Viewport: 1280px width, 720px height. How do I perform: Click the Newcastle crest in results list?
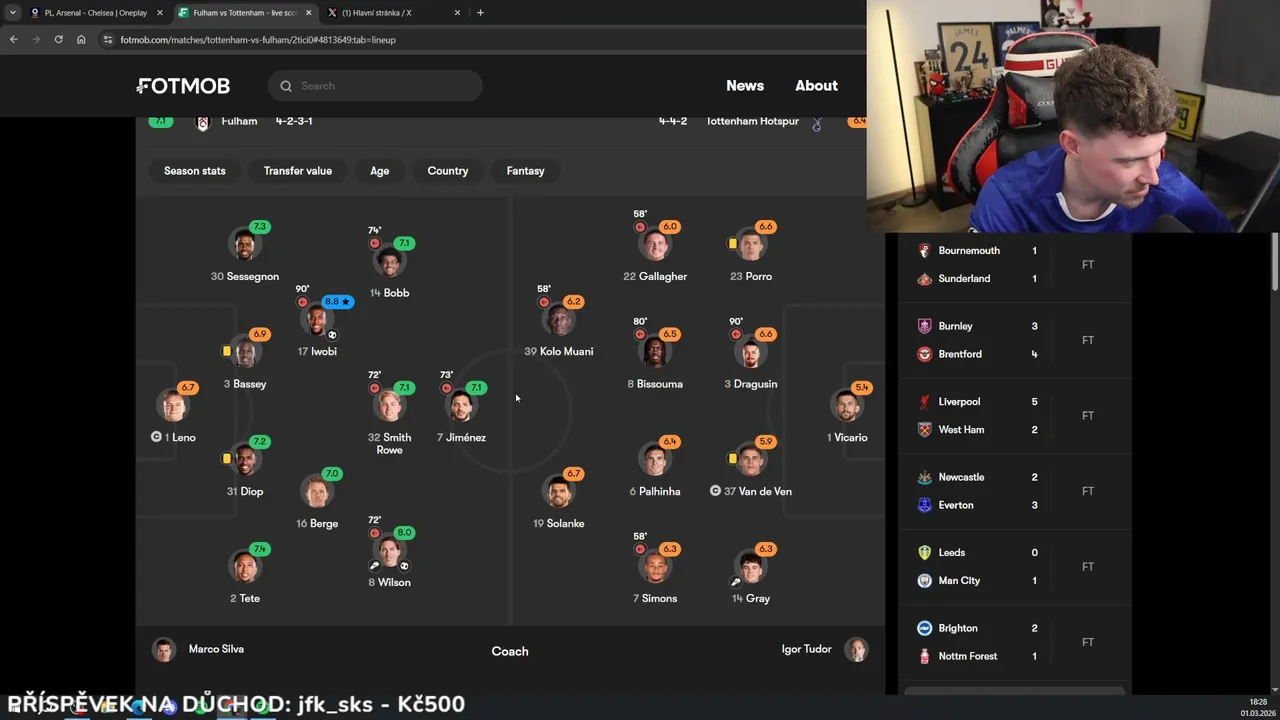pos(924,478)
